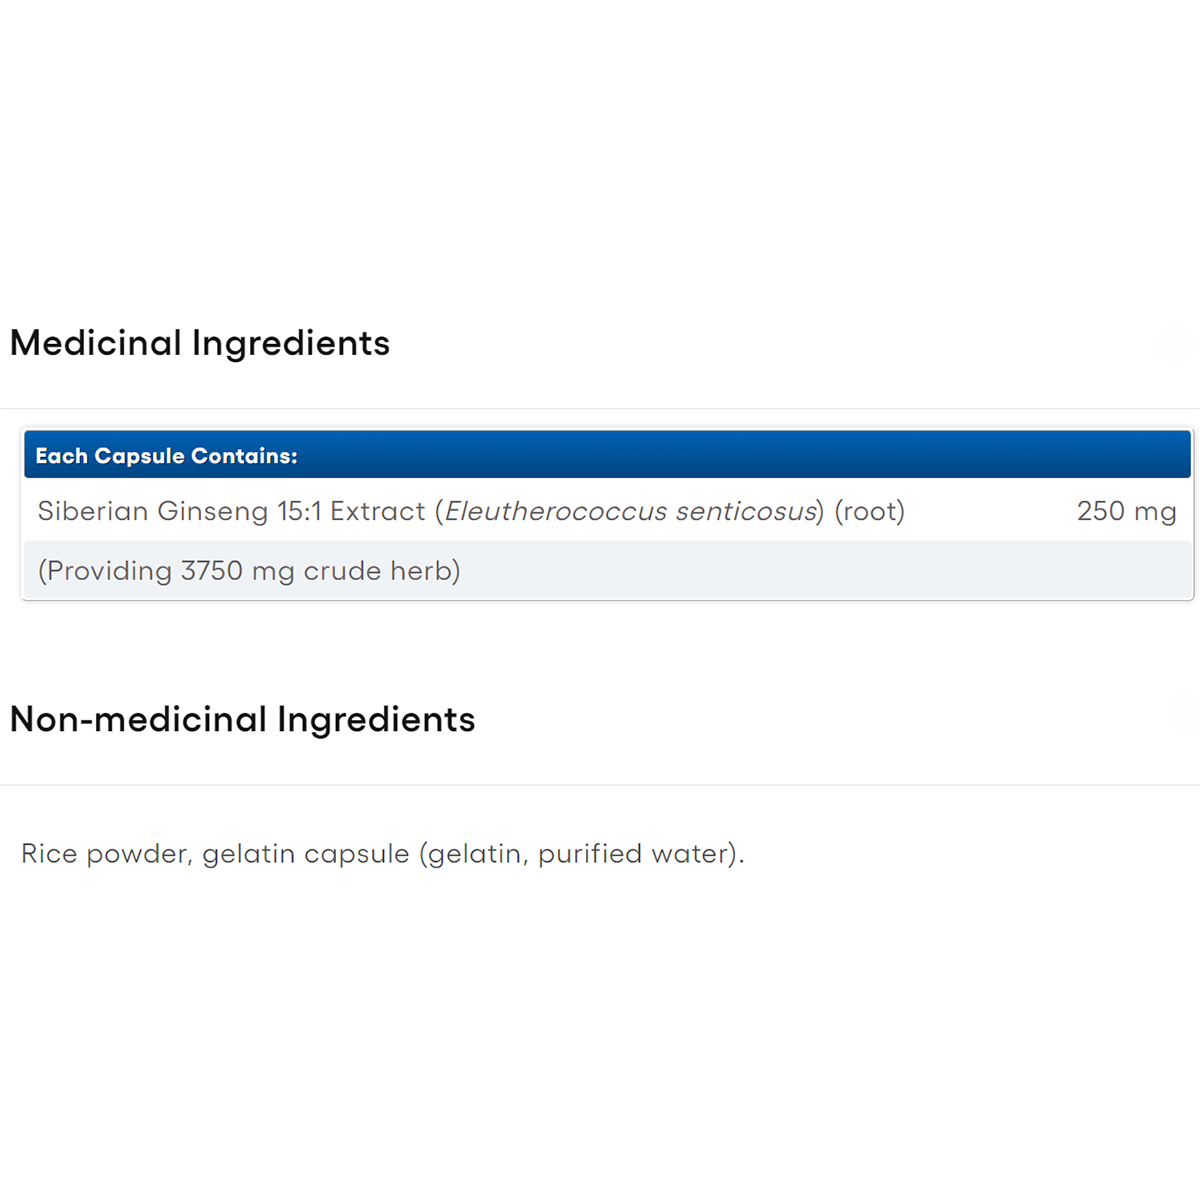The height and width of the screenshot is (1200, 1200).
Task: Click the 250 mg dosage value
Action: point(1126,512)
